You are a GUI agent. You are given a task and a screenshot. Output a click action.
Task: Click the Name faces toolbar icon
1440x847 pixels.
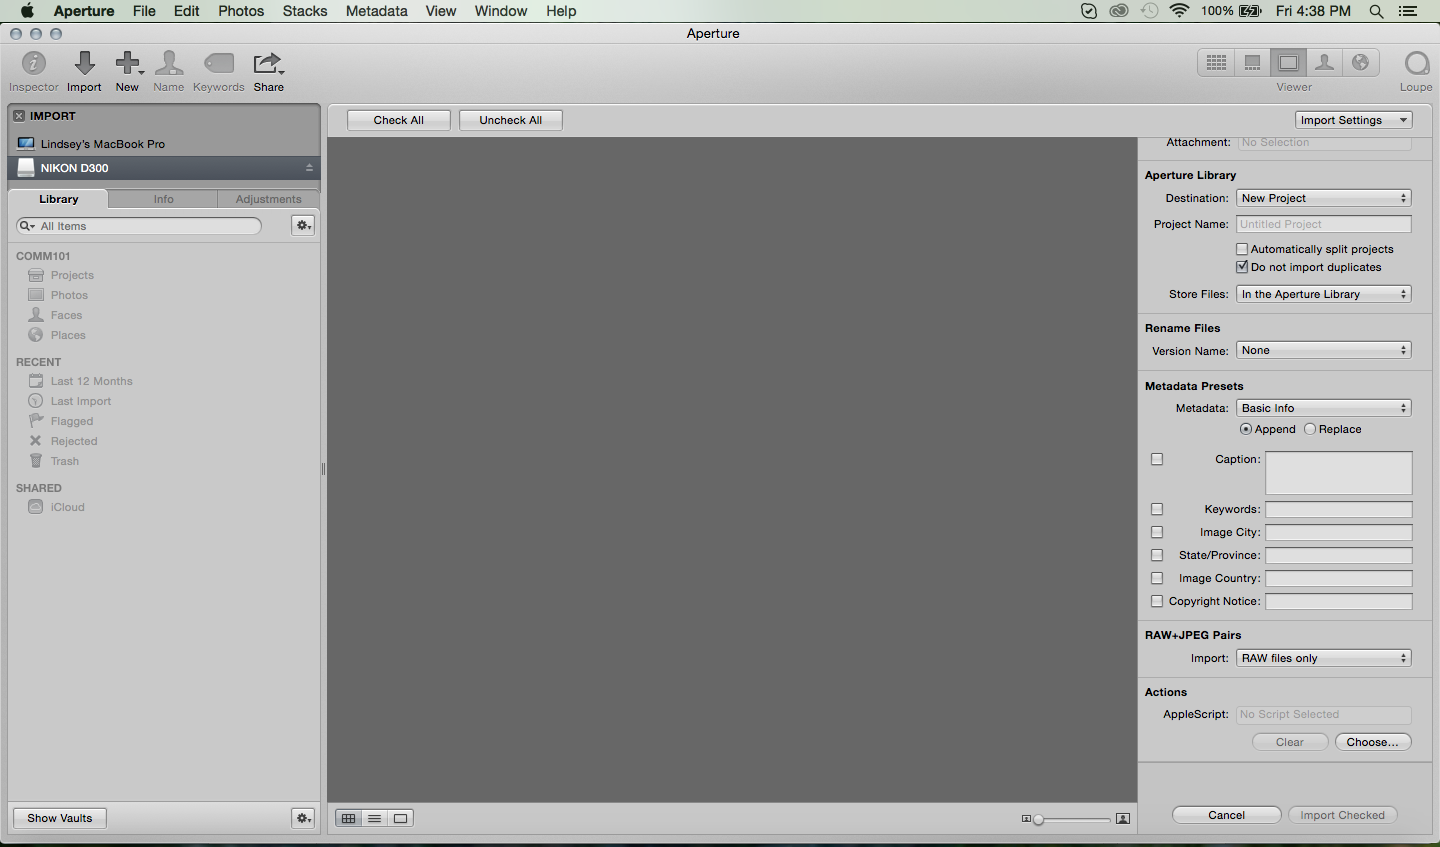[x=169, y=63]
